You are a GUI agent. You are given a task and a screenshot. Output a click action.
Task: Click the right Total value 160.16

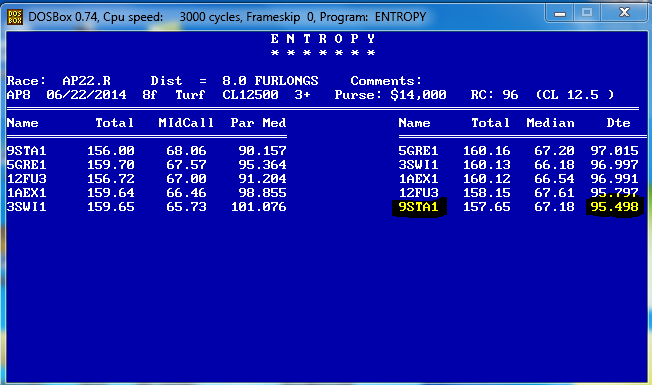[x=487, y=151]
